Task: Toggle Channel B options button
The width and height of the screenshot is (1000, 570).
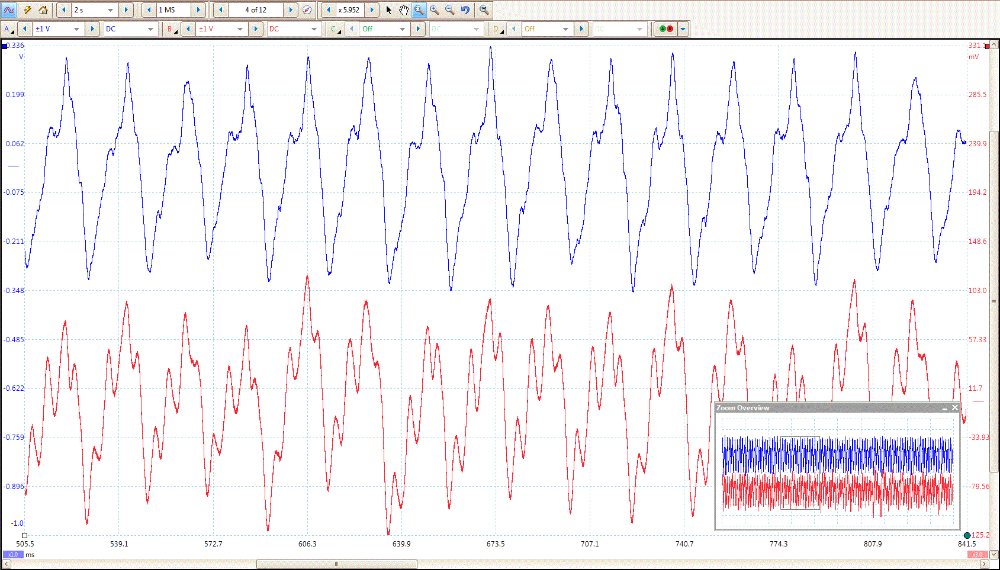Action: tap(171, 29)
